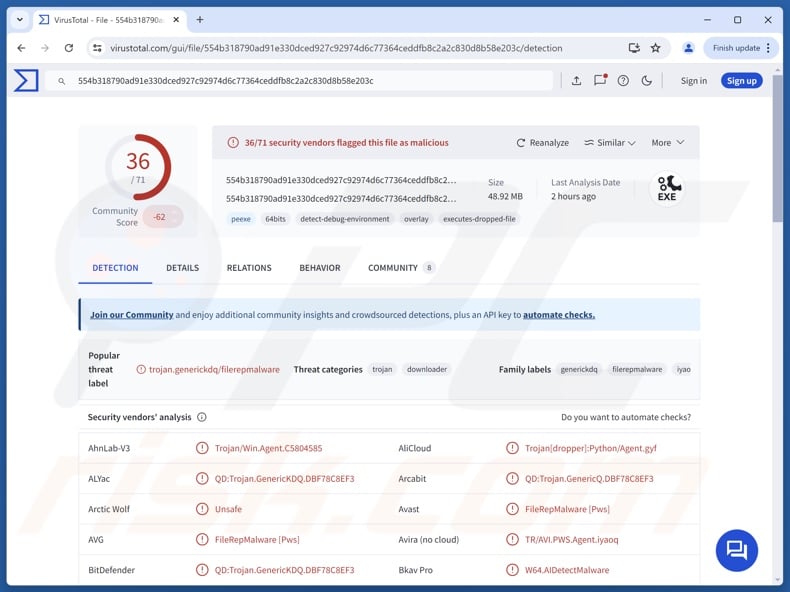
Task: Click the hash search input field
Action: [310, 81]
